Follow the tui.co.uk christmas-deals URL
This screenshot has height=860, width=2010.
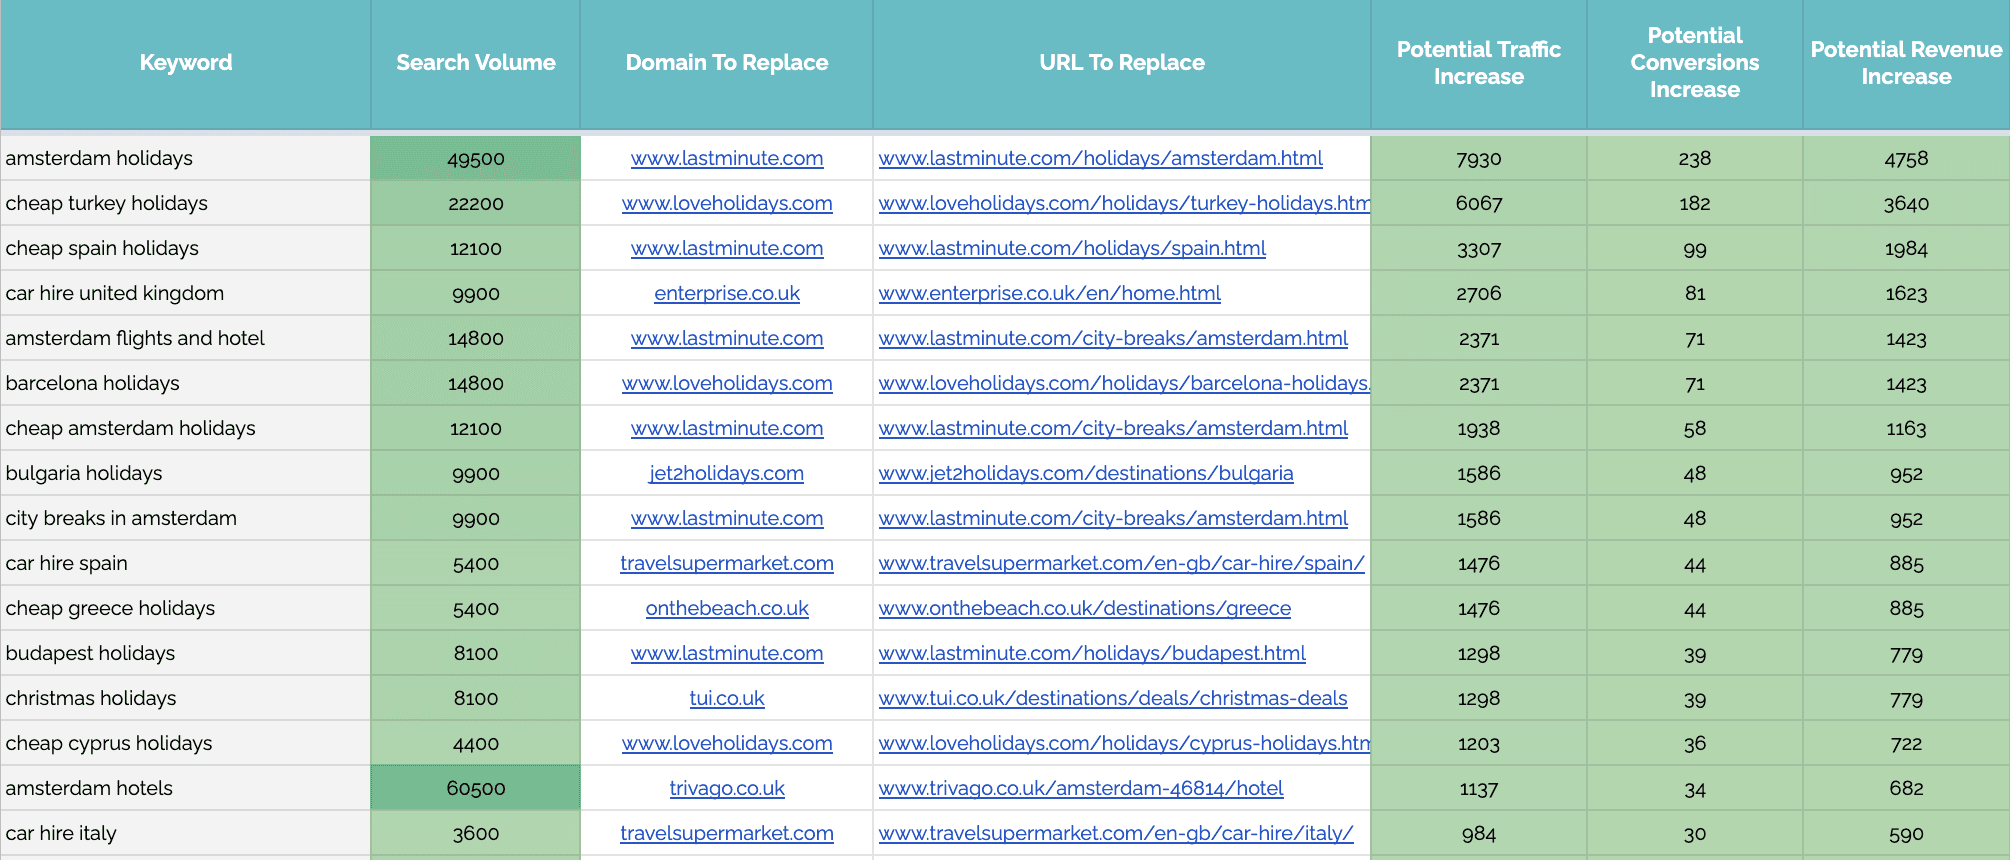click(x=1112, y=699)
